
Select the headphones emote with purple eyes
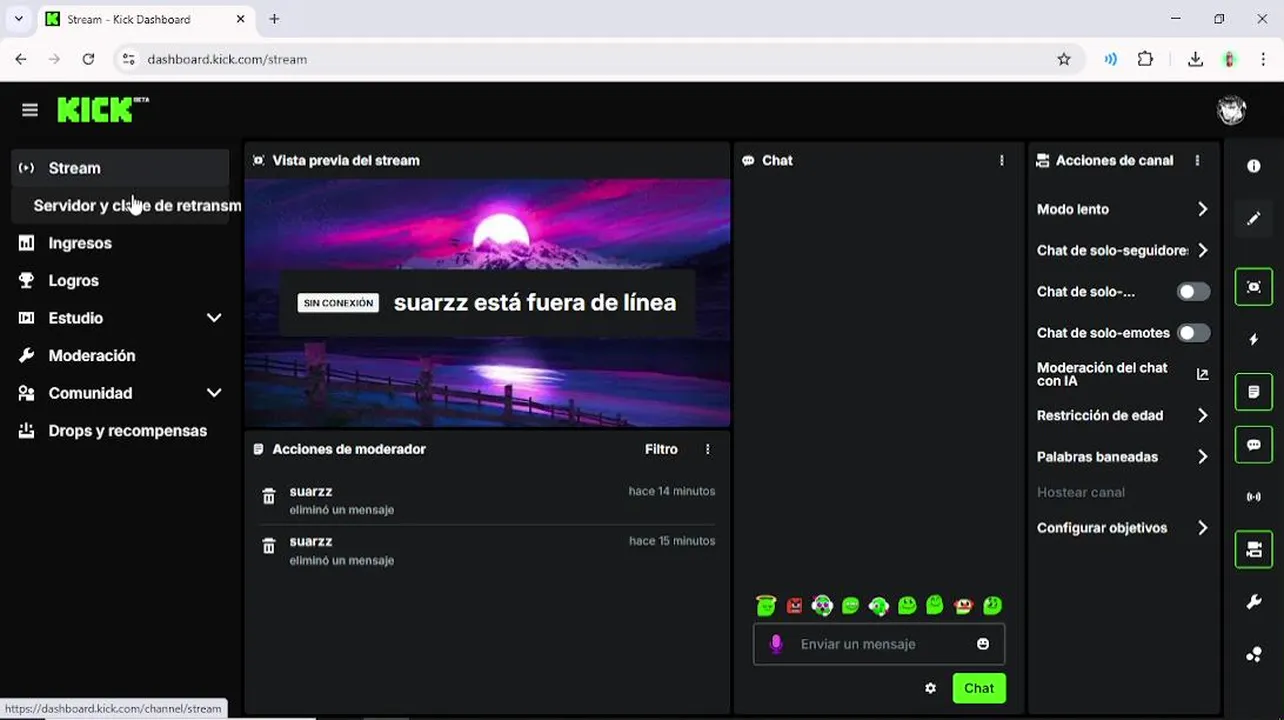(822, 605)
